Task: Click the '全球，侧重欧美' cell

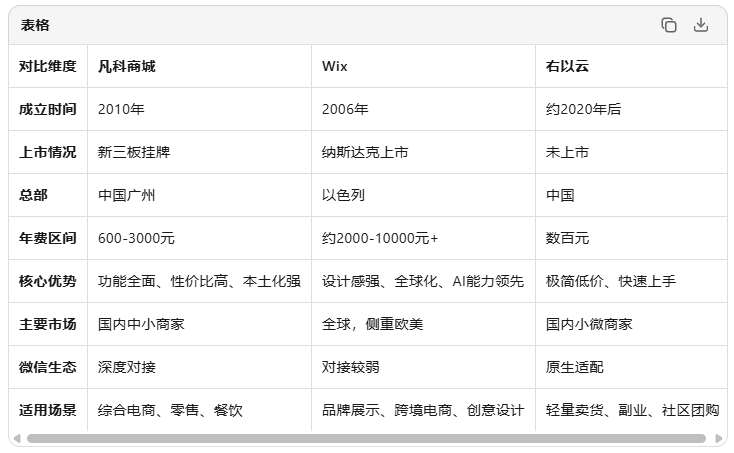Action: [x=423, y=324]
